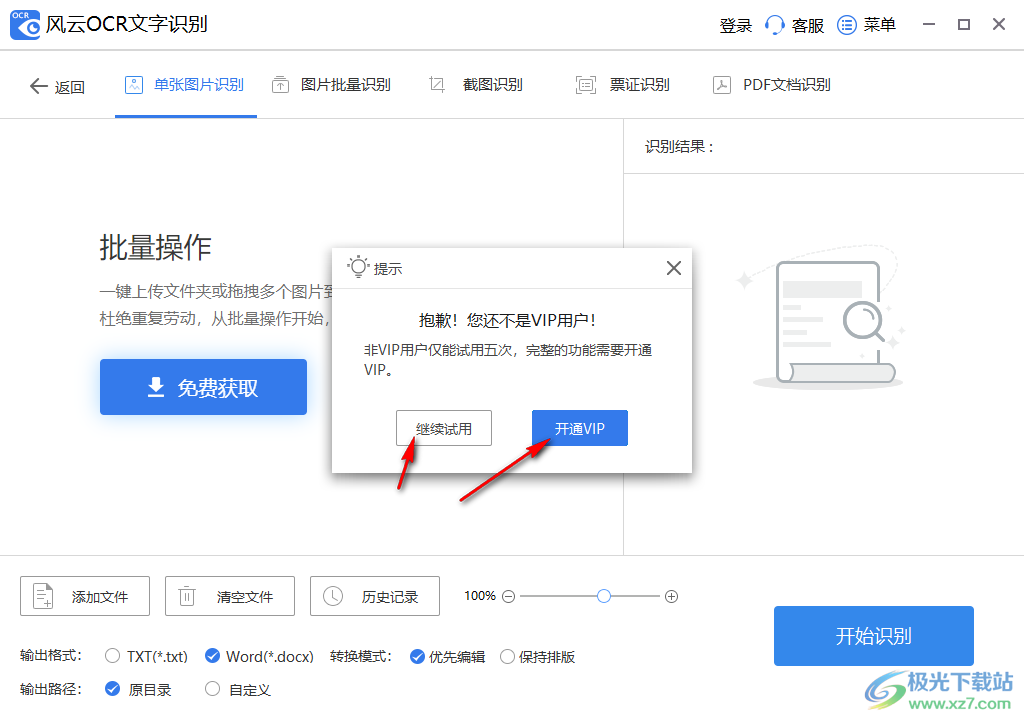Click the download arrow icon in 免费获取
The image size is (1024, 720).
[x=155, y=387]
